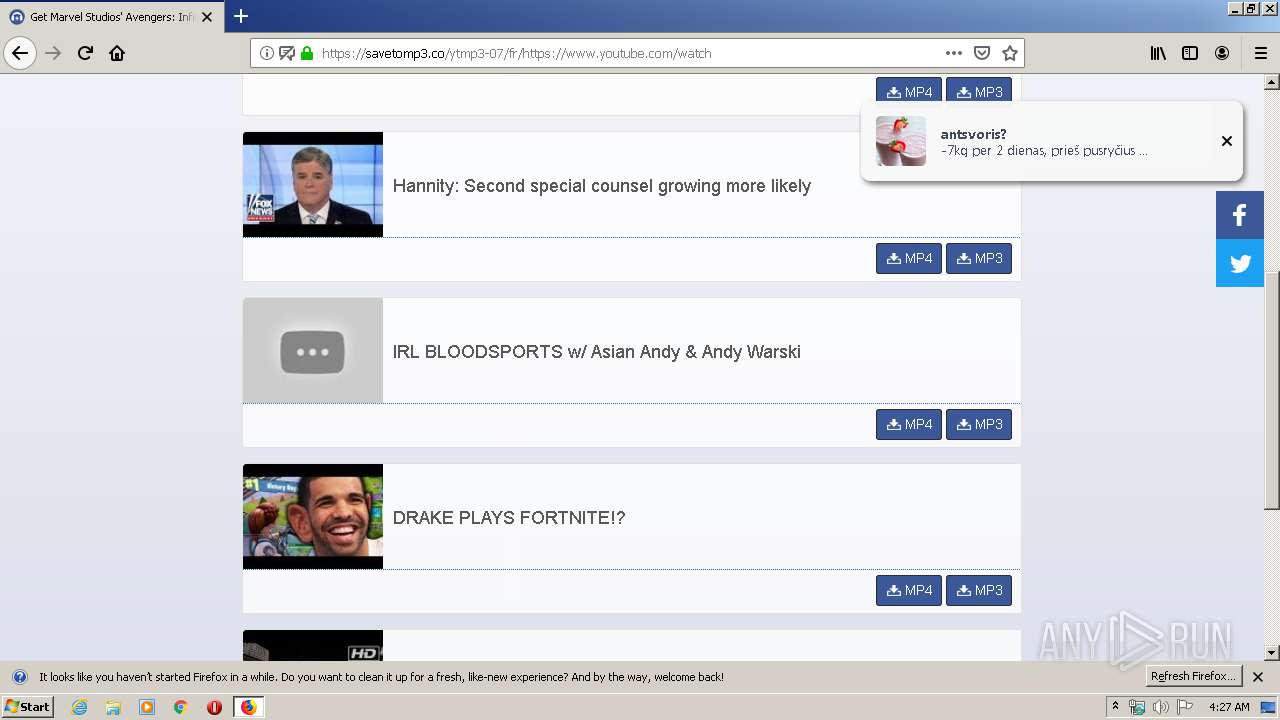
Task: Click title 'Hannity: Second special counsel growing more likely'
Action: click(602, 186)
